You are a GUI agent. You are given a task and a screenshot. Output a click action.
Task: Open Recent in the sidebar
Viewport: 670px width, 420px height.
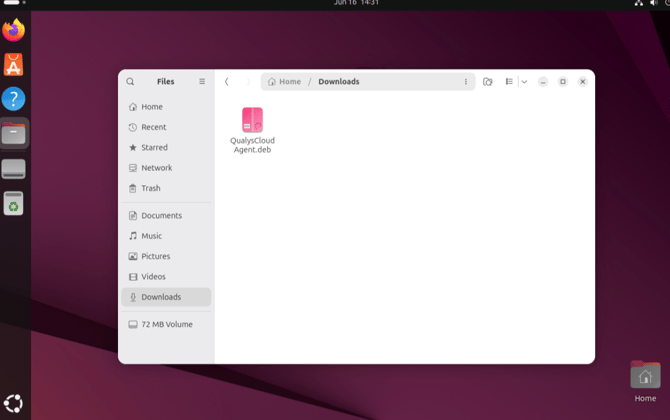click(166, 127)
